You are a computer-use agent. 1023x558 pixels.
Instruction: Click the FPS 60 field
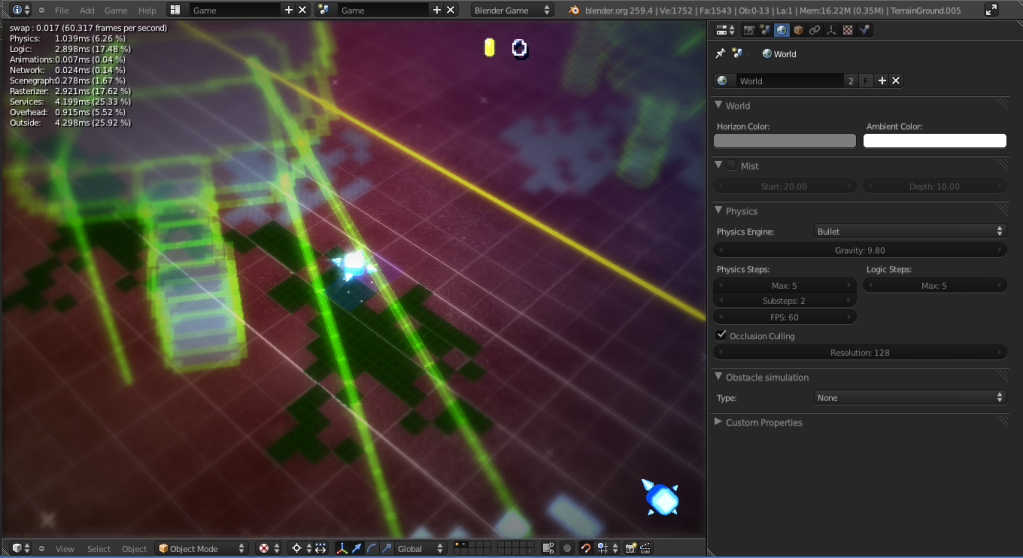coord(784,317)
